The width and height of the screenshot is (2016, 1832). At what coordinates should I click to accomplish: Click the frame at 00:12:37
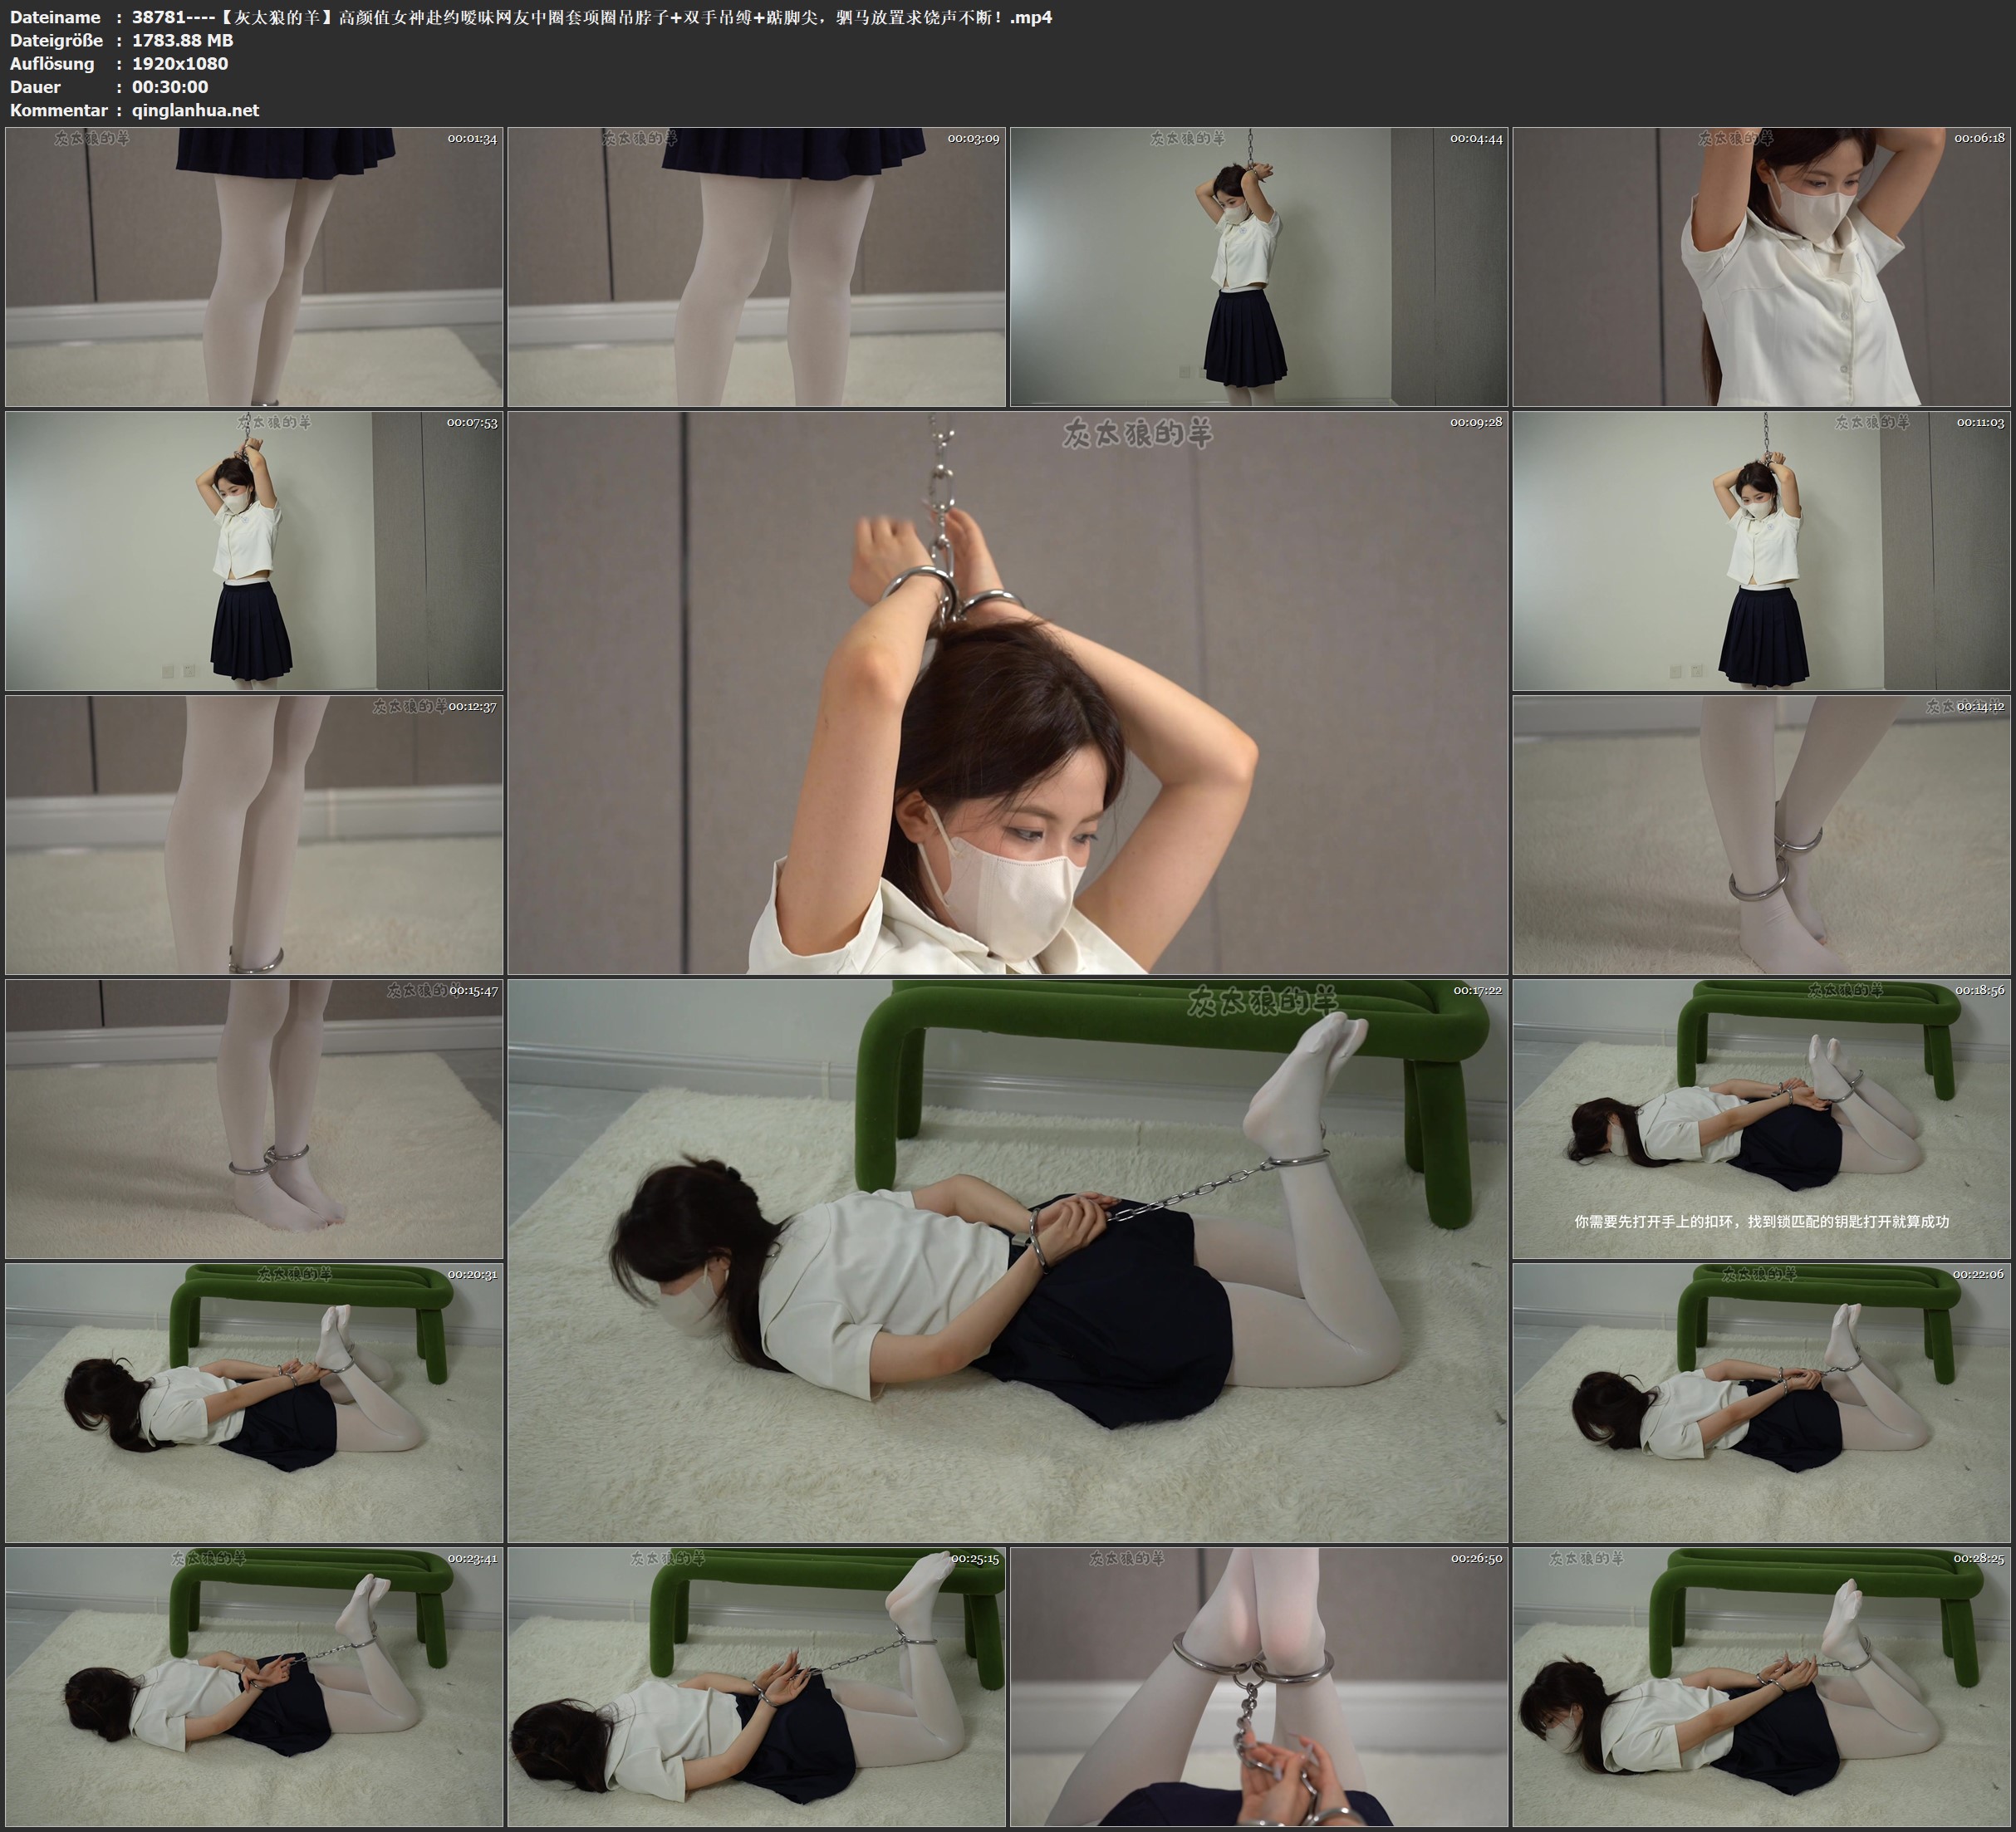click(x=254, y=835)
